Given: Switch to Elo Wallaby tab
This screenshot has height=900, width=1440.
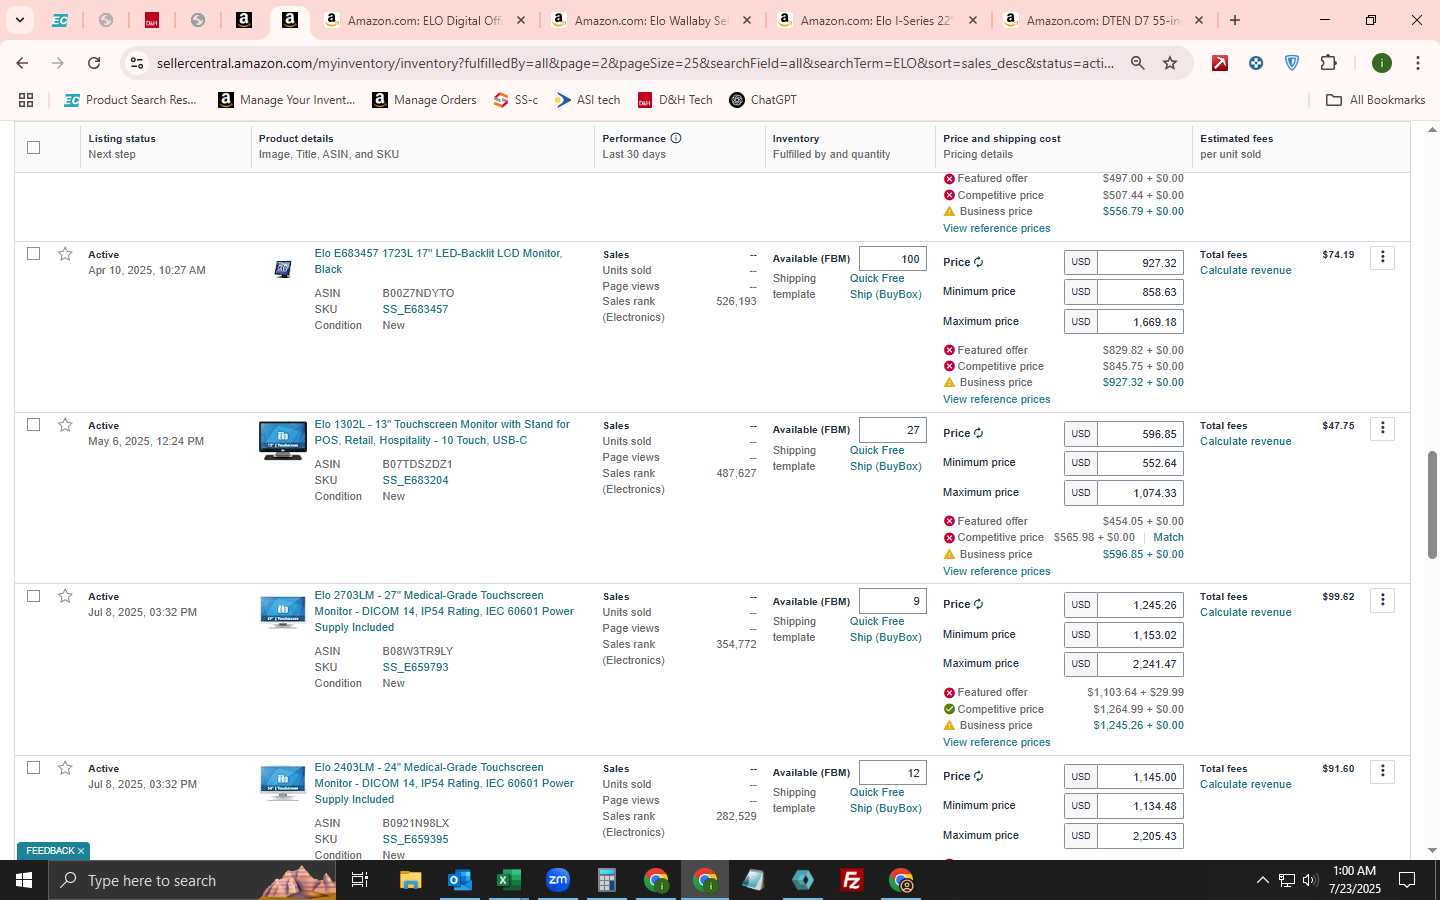Looking at the screenshot, I should coord(653,20).
